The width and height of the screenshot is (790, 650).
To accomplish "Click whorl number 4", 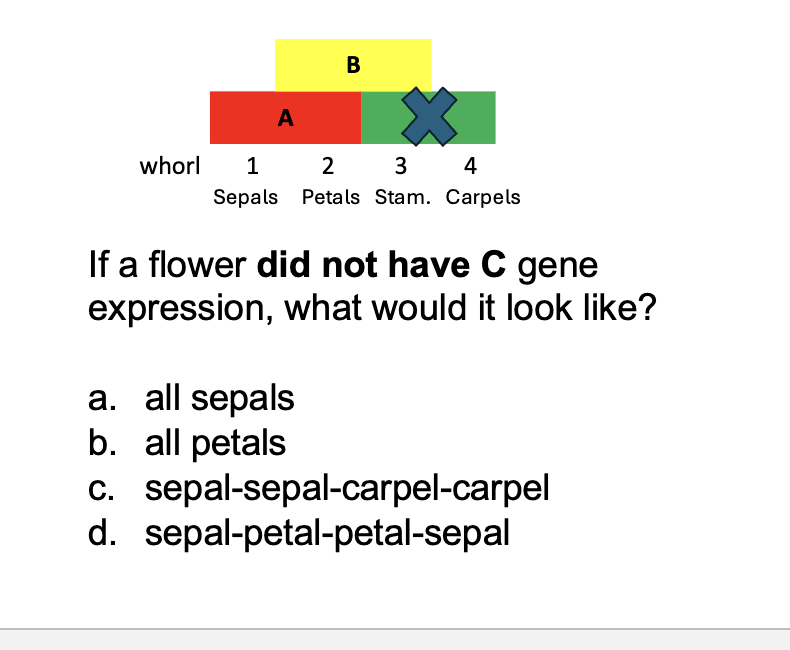I will tap(470, 165).
